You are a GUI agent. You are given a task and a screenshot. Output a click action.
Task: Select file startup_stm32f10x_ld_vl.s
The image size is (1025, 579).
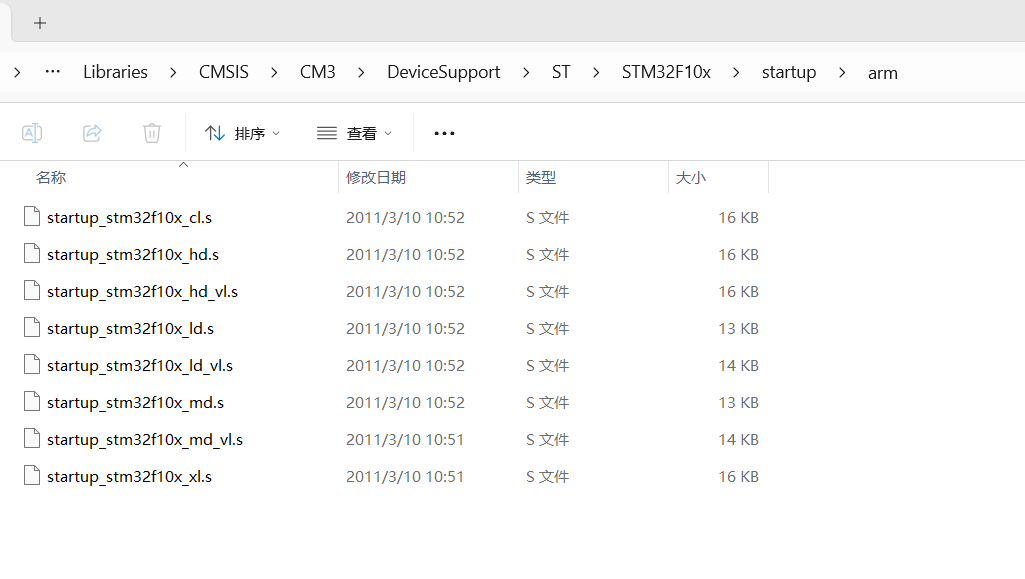[140, 365]
